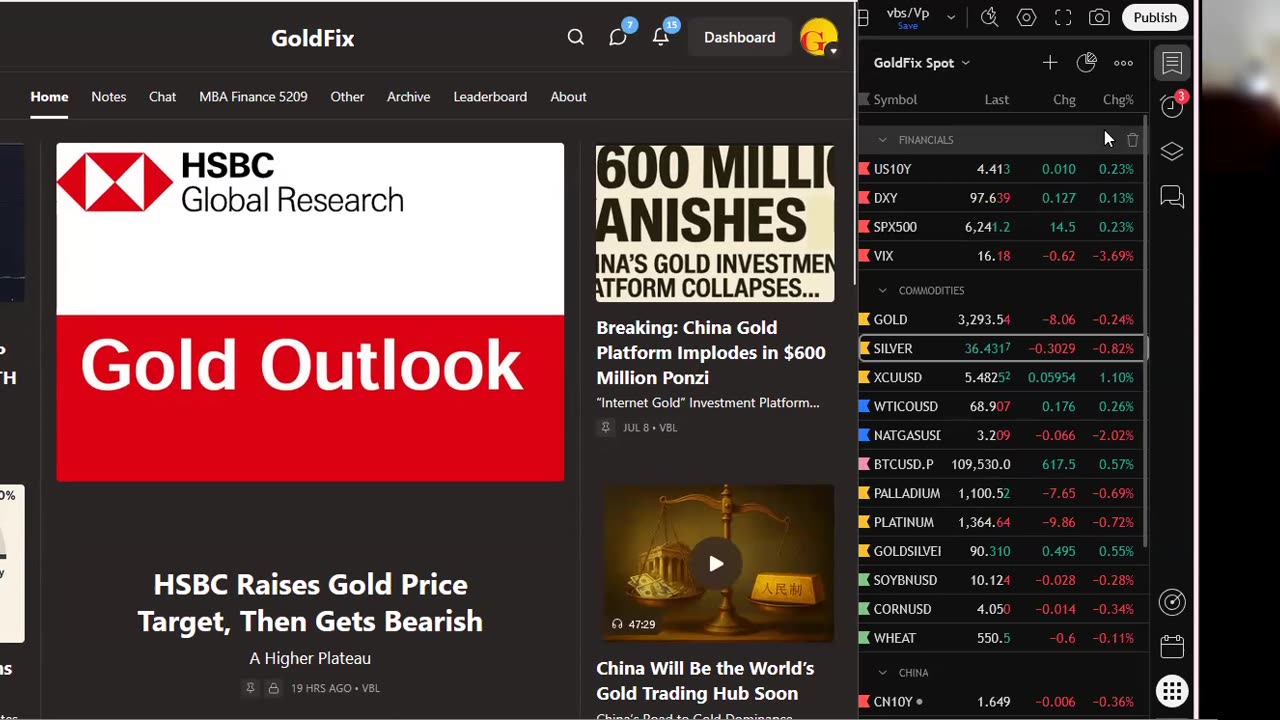Click Save under the vbs/Vp layout name

coord(908,26)
